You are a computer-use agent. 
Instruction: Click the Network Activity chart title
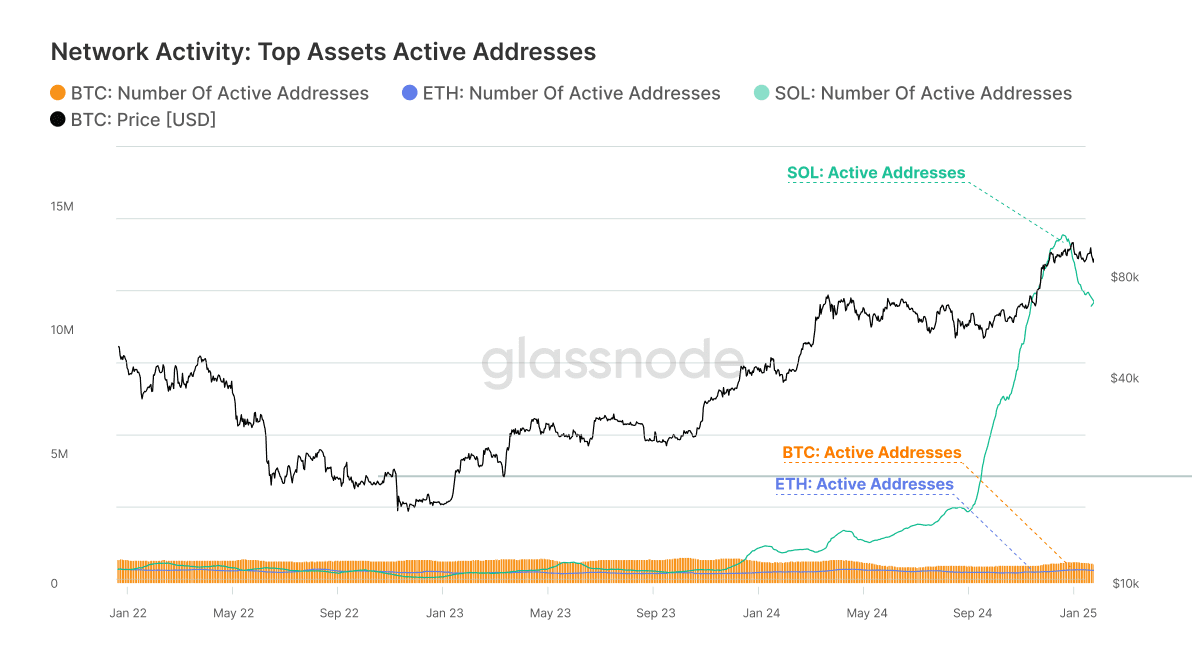pyautogui.click(x=323, y=52)
